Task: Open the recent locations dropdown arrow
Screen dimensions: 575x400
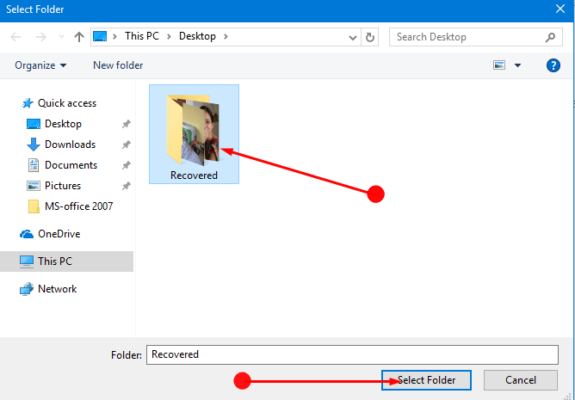Action: 61,37
